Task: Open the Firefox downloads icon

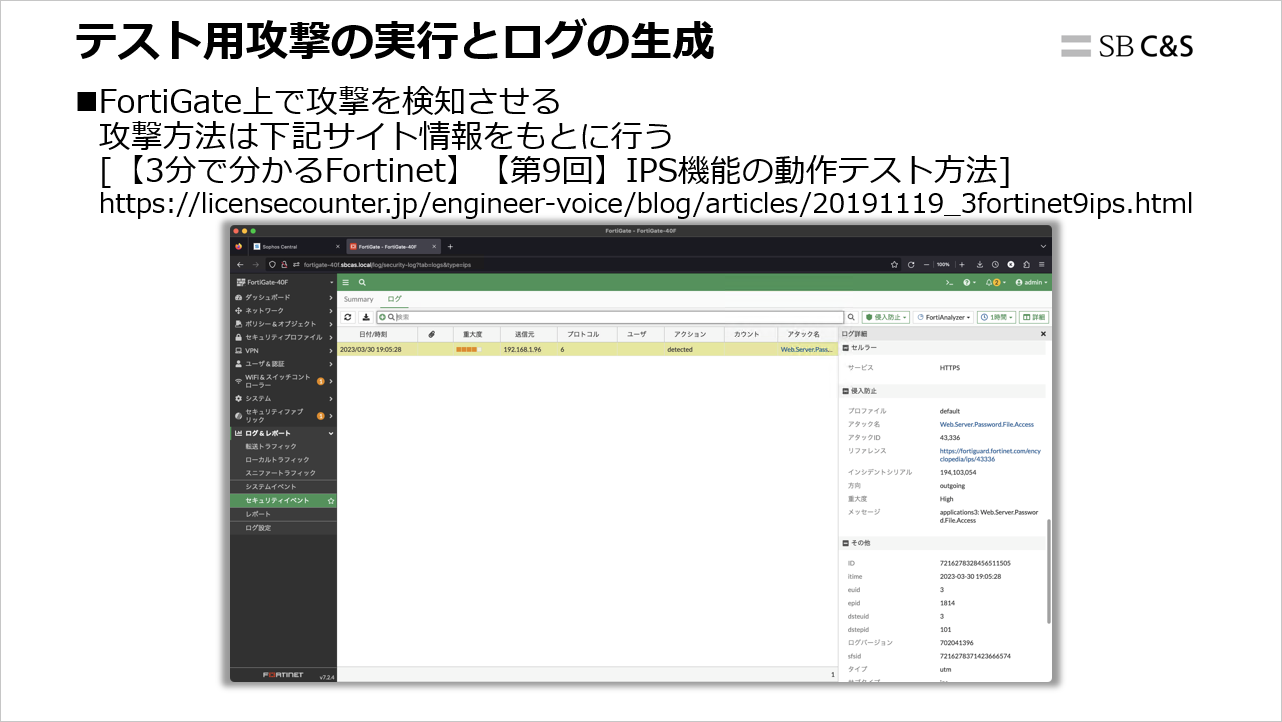Action: [980, 265]
